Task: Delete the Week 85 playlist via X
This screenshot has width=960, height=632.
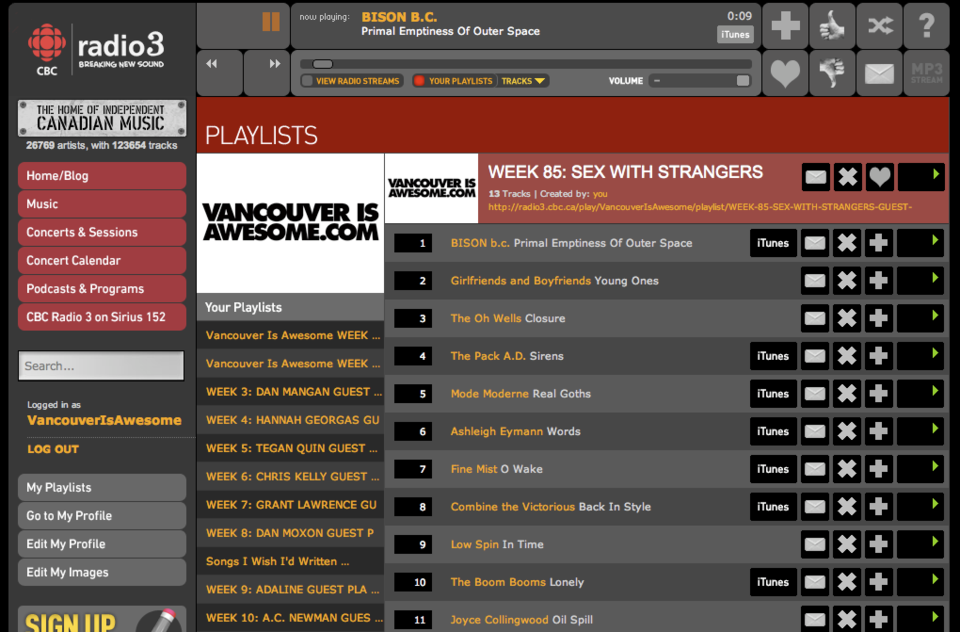Action: click(847, 178)
